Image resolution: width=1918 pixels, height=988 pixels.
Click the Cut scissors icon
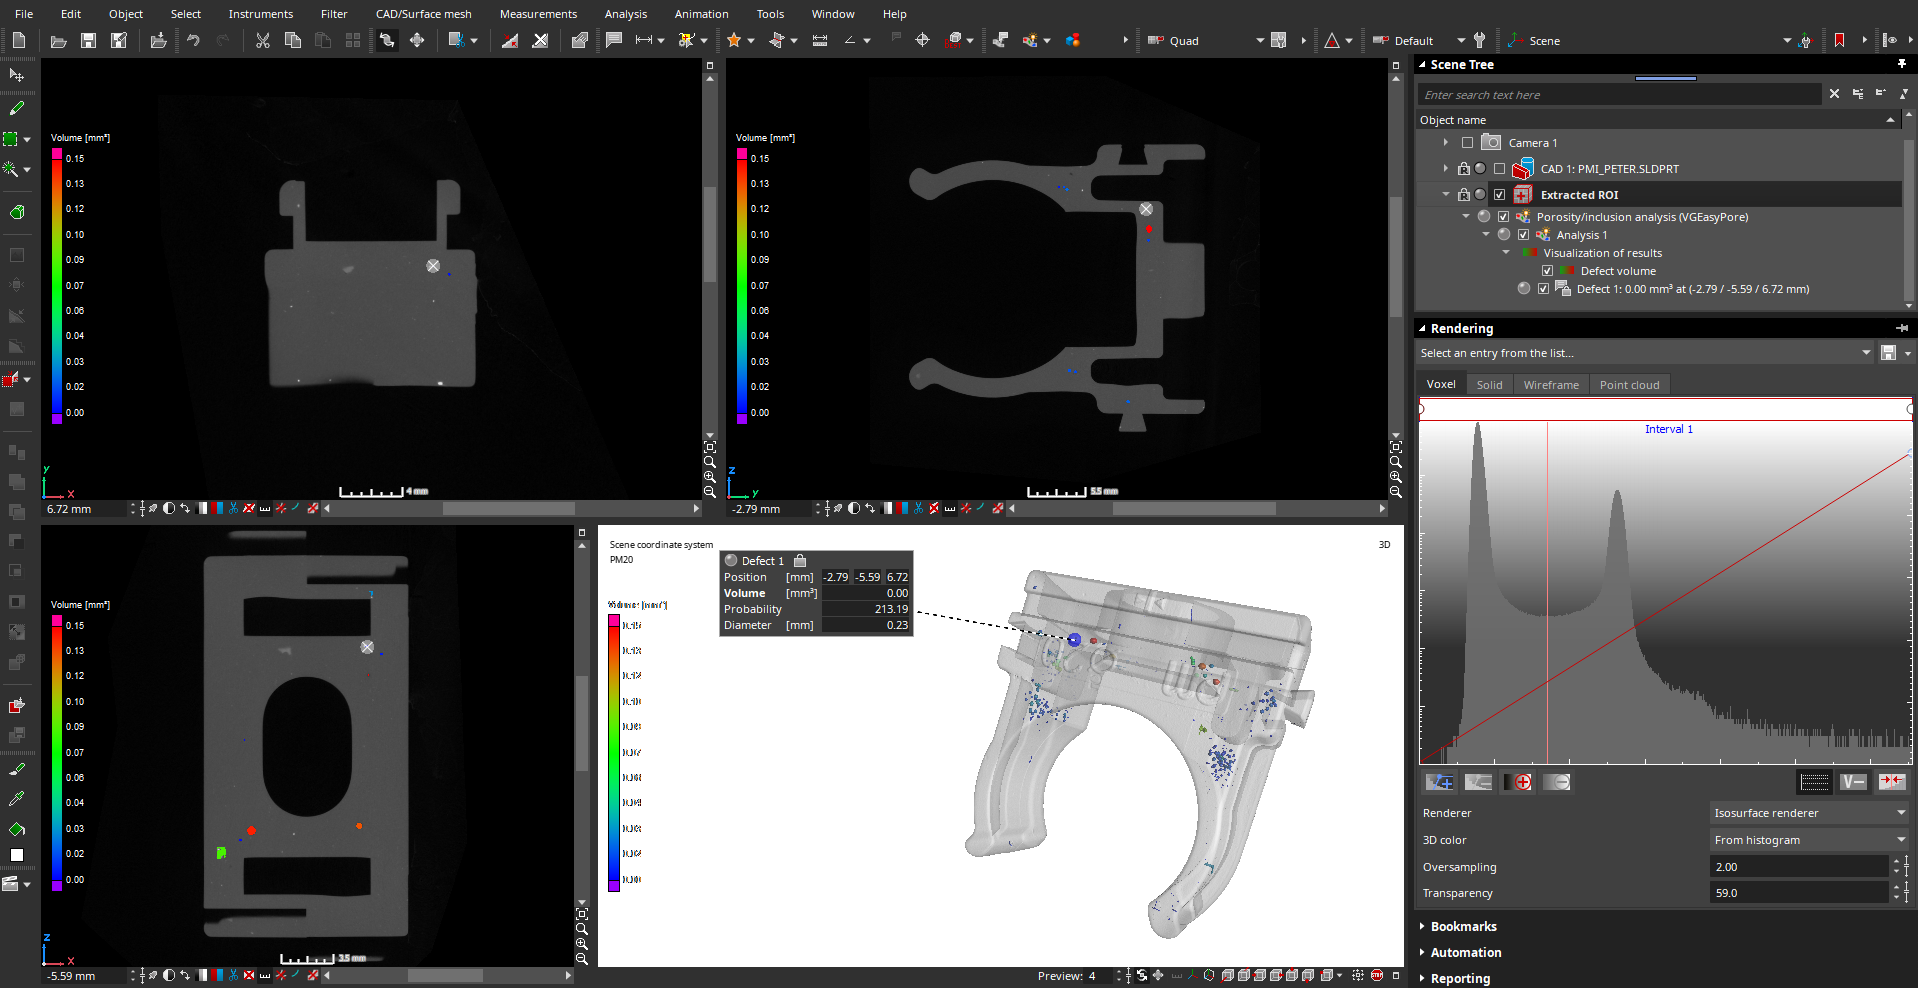point(262,41)
